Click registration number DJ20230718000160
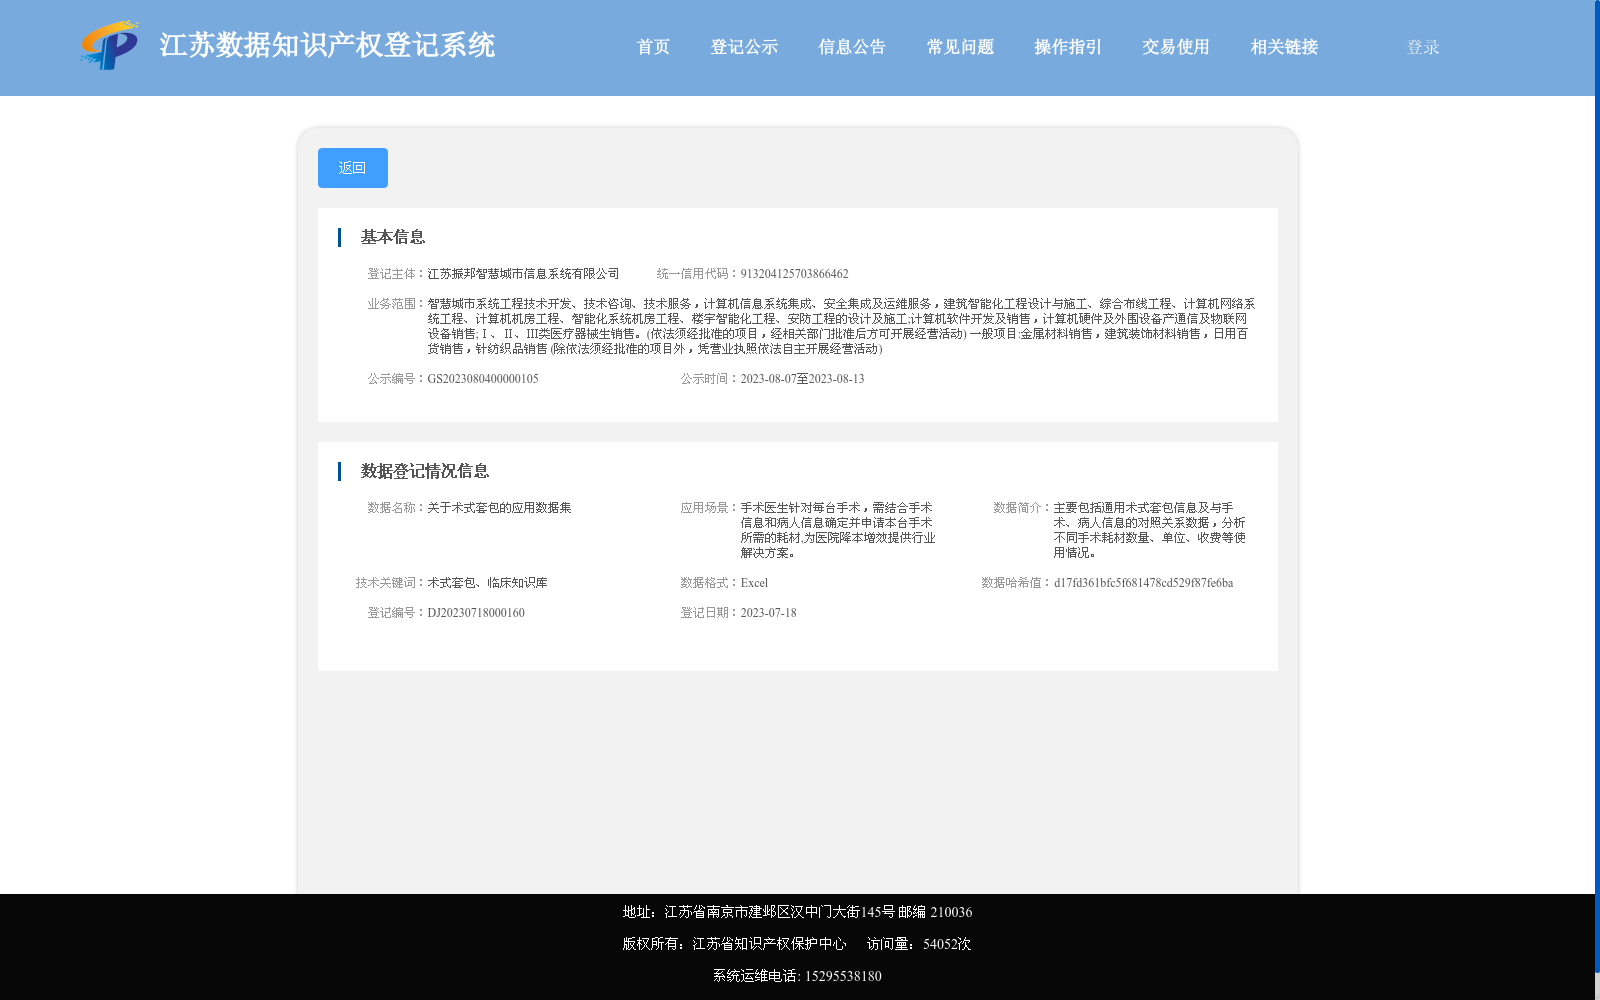Image resolution: width=1600 pixels, height=1000 pixels. click(x=476, y=613)
